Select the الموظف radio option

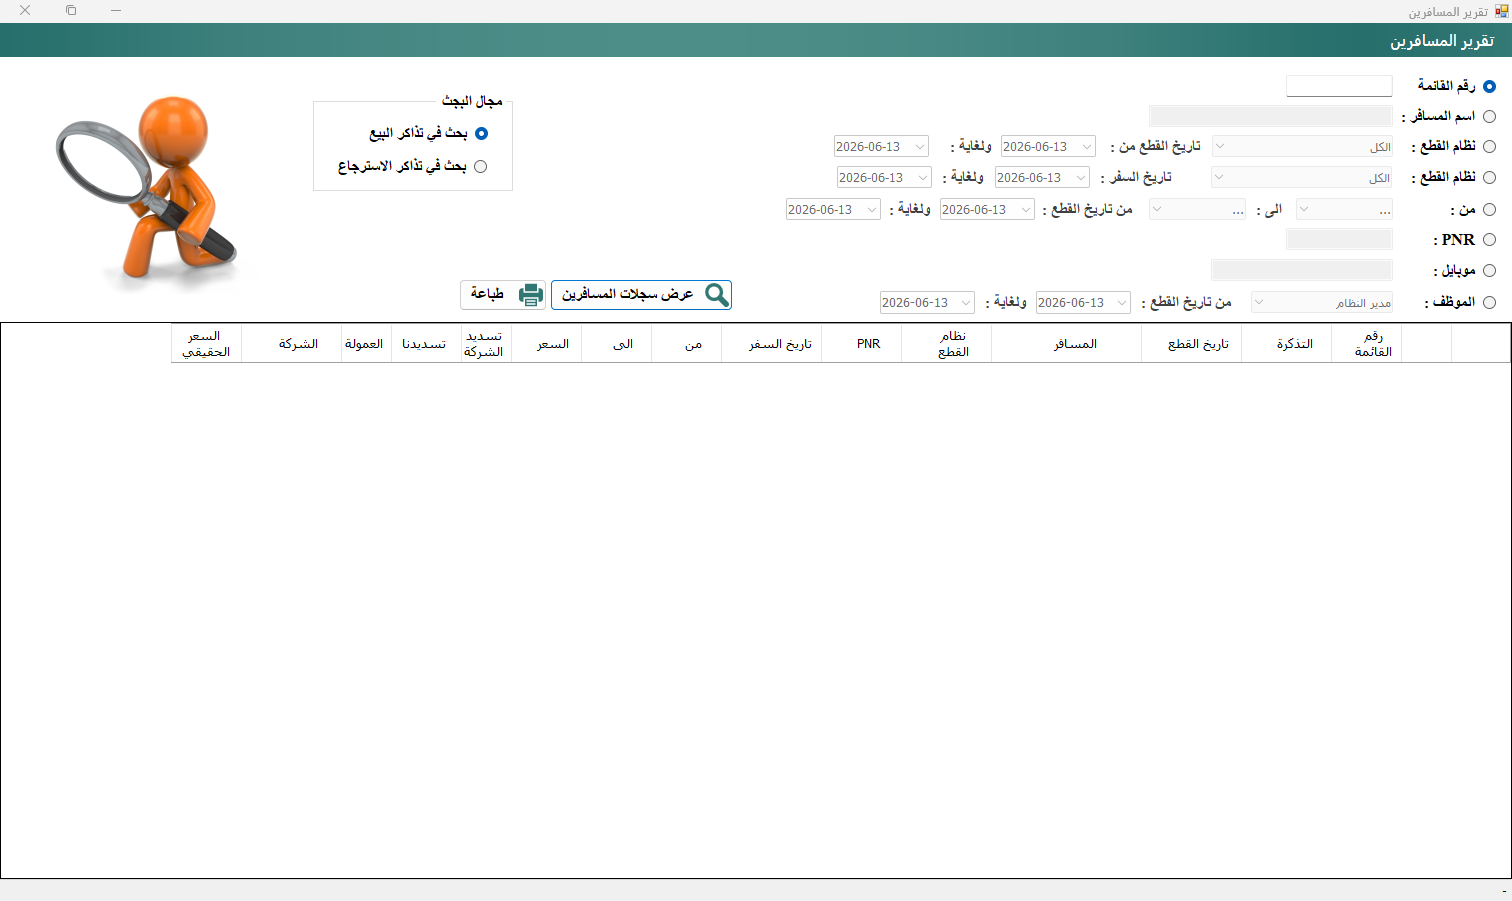click(1490, 302)
